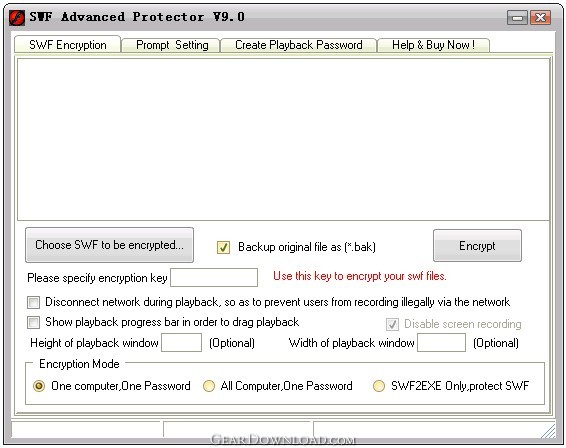Select All Computer,One Password mode

[x=209, y=386]
